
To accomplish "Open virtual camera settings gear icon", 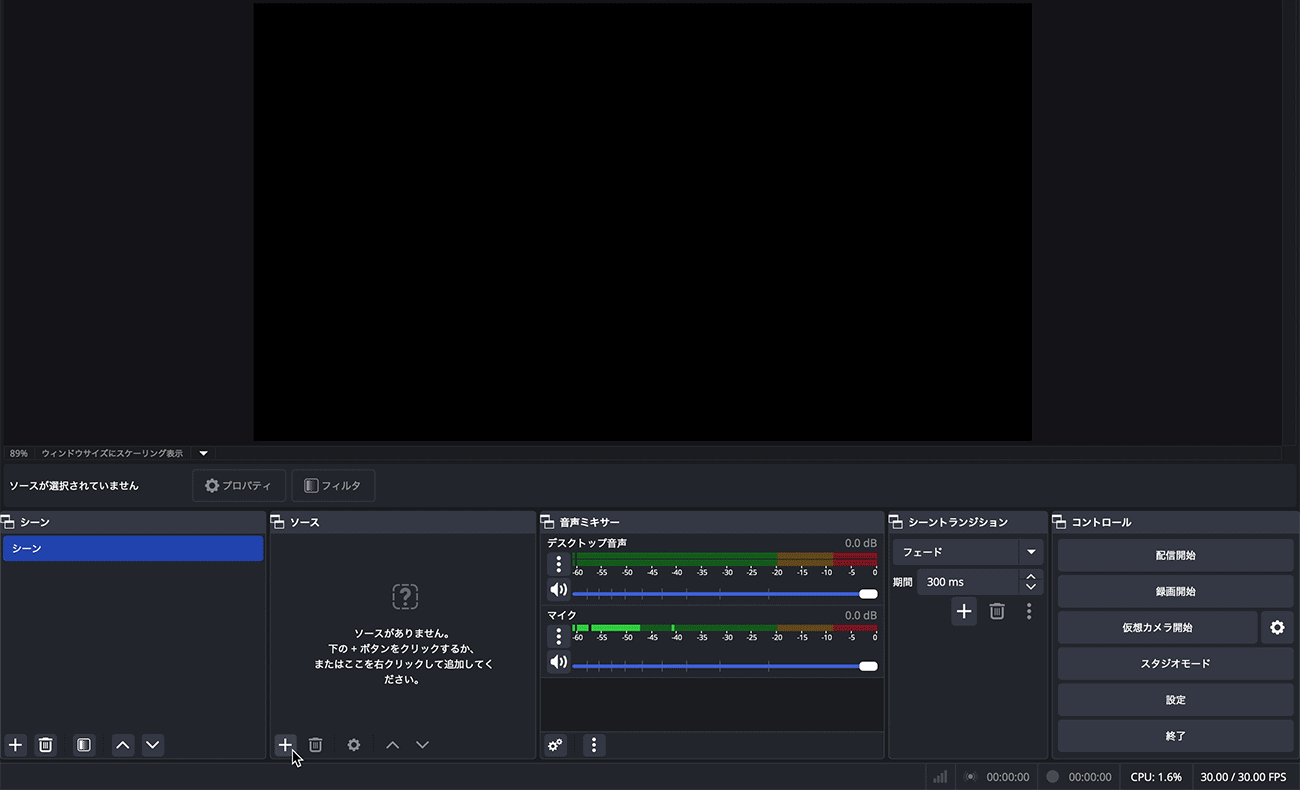I will pyautogui.click(x=1277, y=628).
